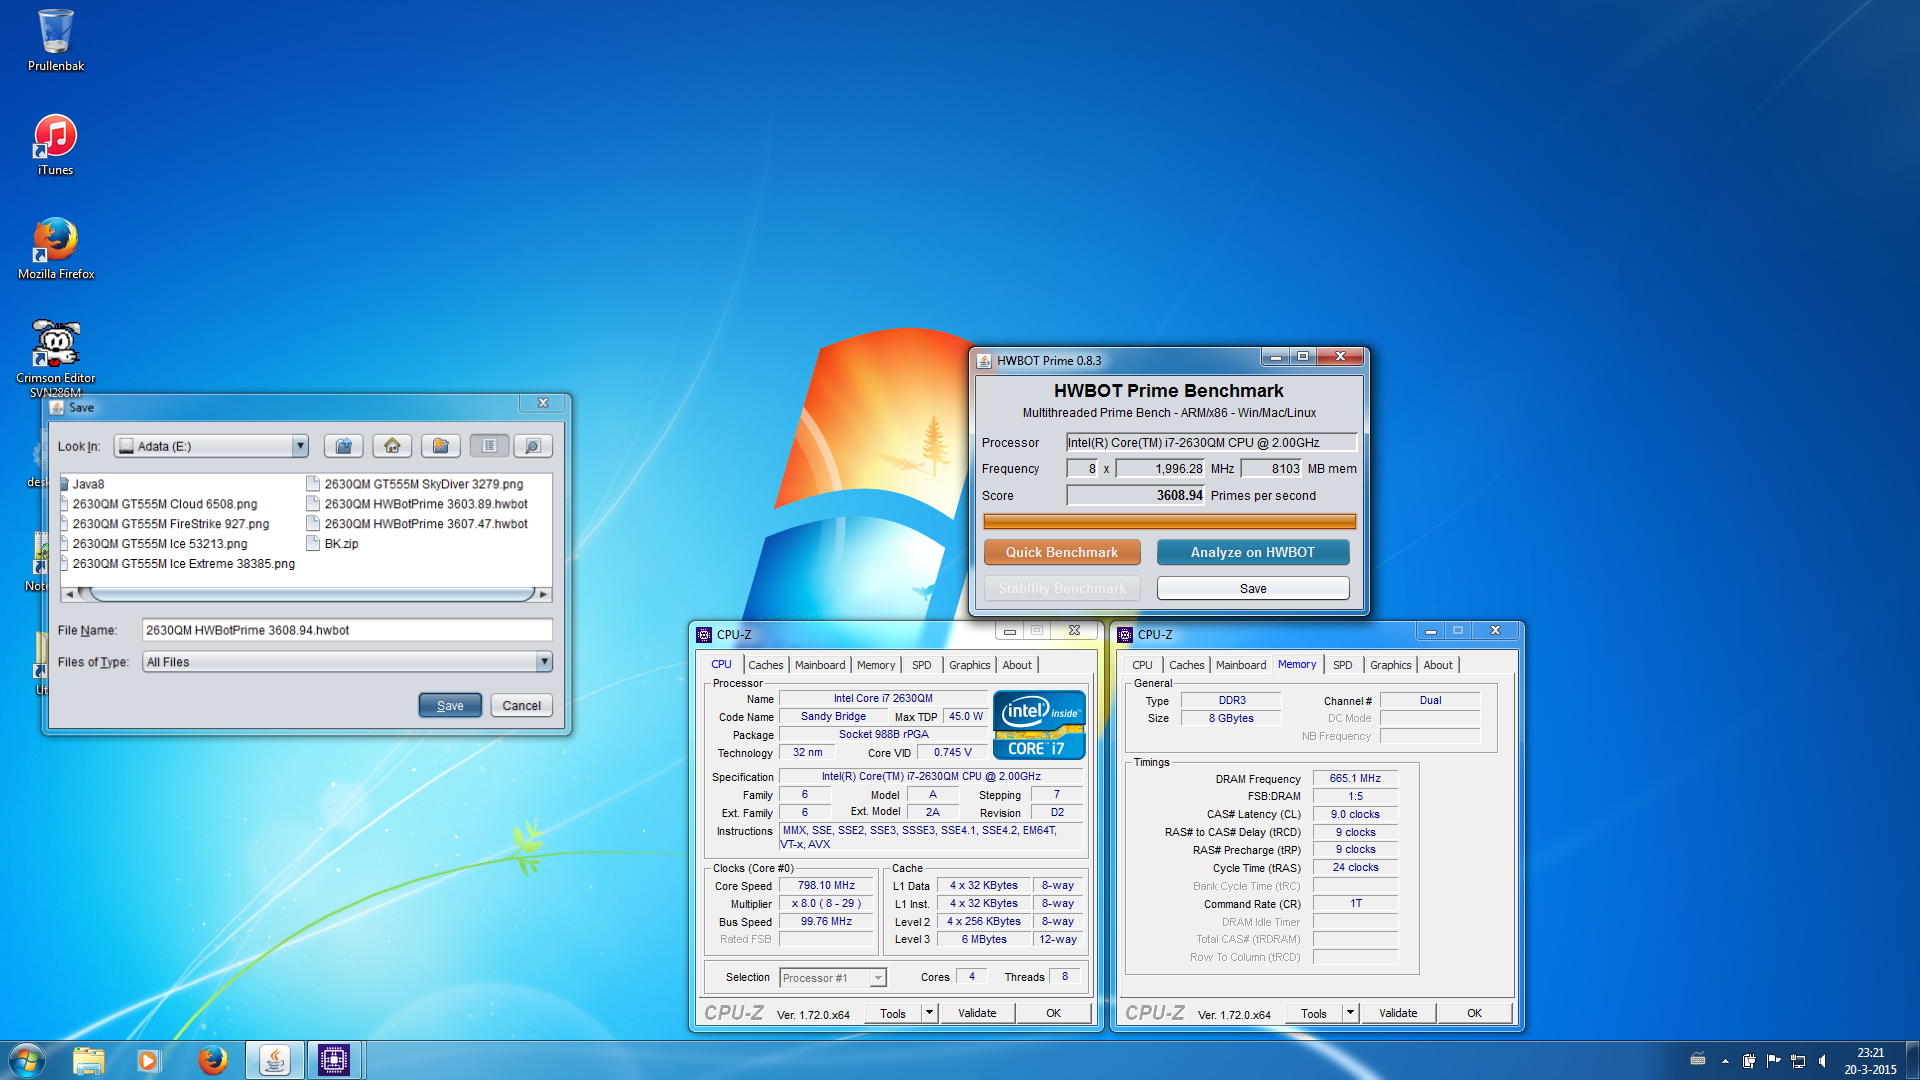Expand the Files of Type dropdown
This screenshot has width=1920, height=1080.
tap(543, 662)
